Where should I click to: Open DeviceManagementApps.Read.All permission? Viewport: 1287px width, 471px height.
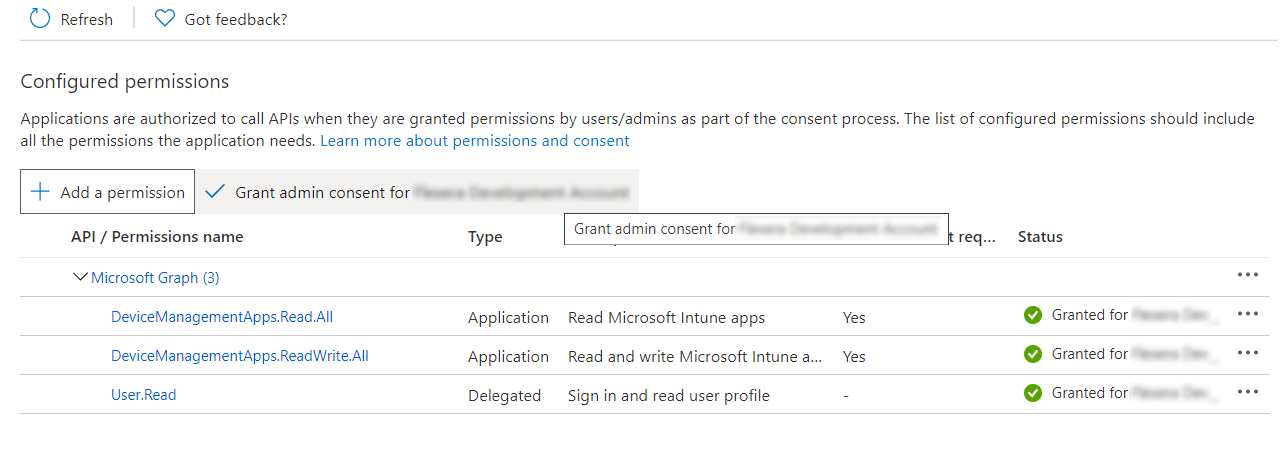(x=222, y=317)
